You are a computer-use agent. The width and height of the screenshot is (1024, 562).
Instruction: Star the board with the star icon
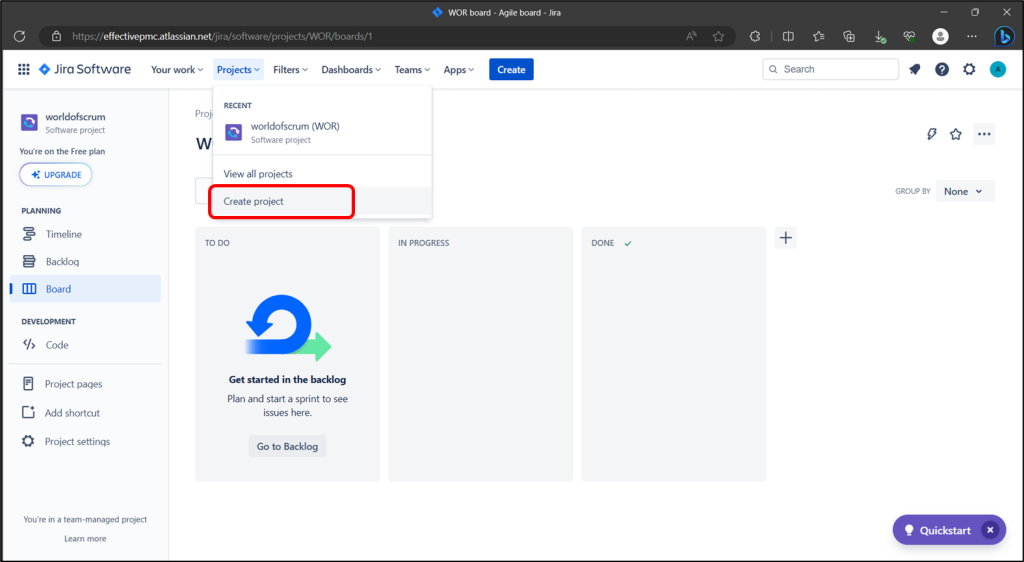coord(956,134)
